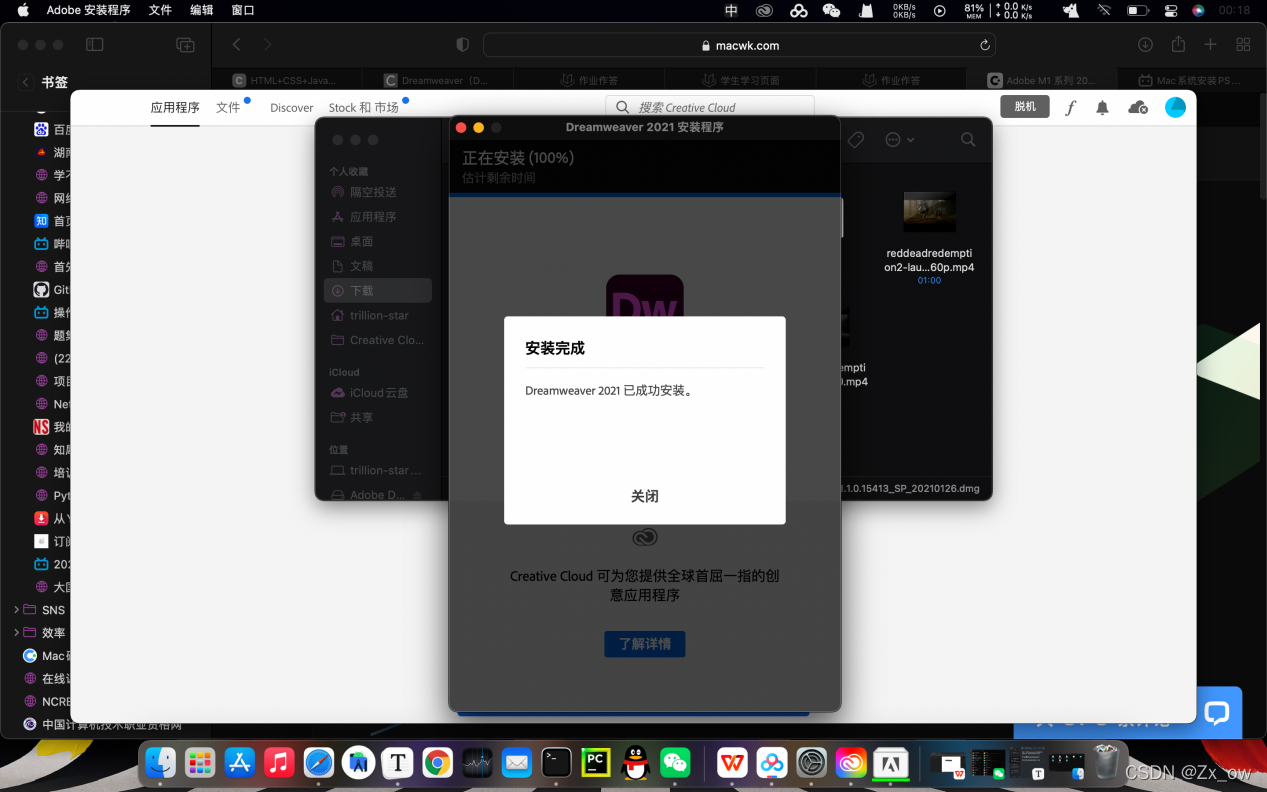Open the Finder more actions dropdown
The image size is (1267, 792).
pos(900,140)
